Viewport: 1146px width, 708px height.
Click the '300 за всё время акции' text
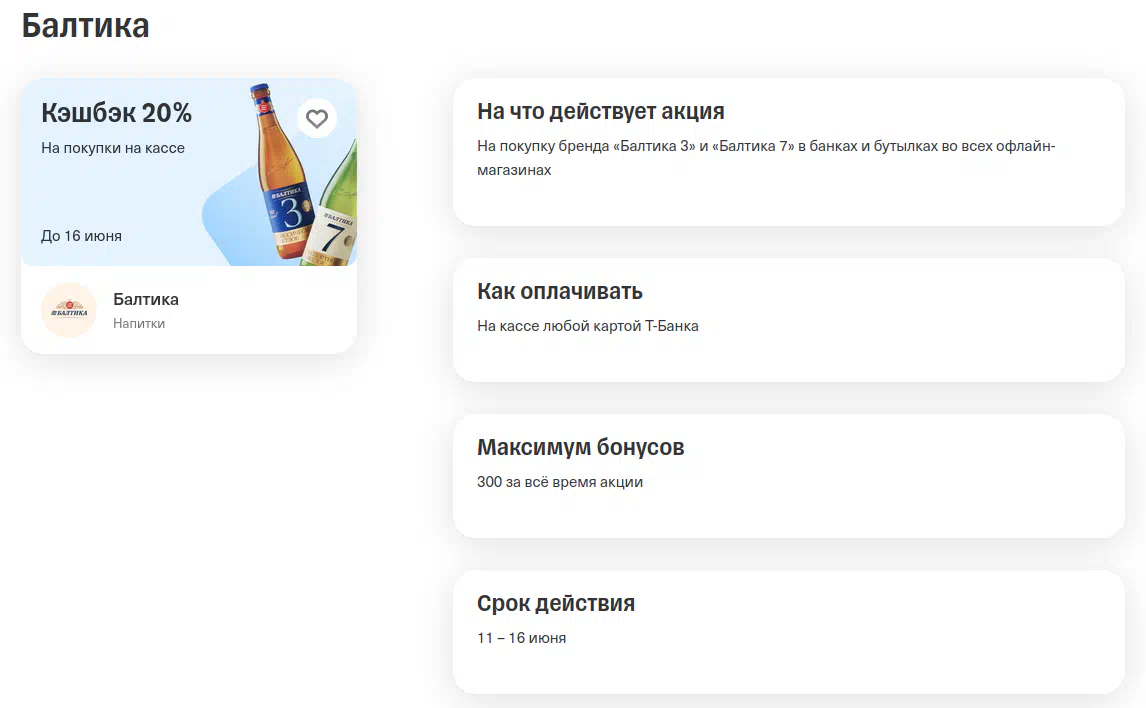point(559,482)
